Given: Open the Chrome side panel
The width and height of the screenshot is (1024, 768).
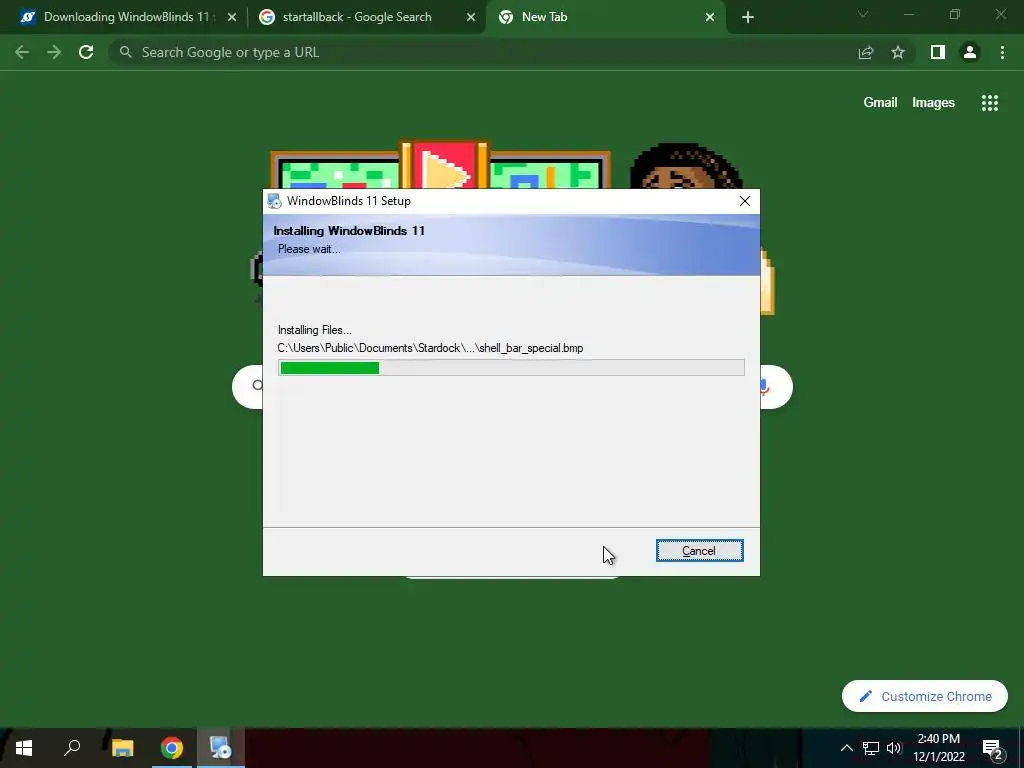Looking at the screenshot, I should 938,52.
